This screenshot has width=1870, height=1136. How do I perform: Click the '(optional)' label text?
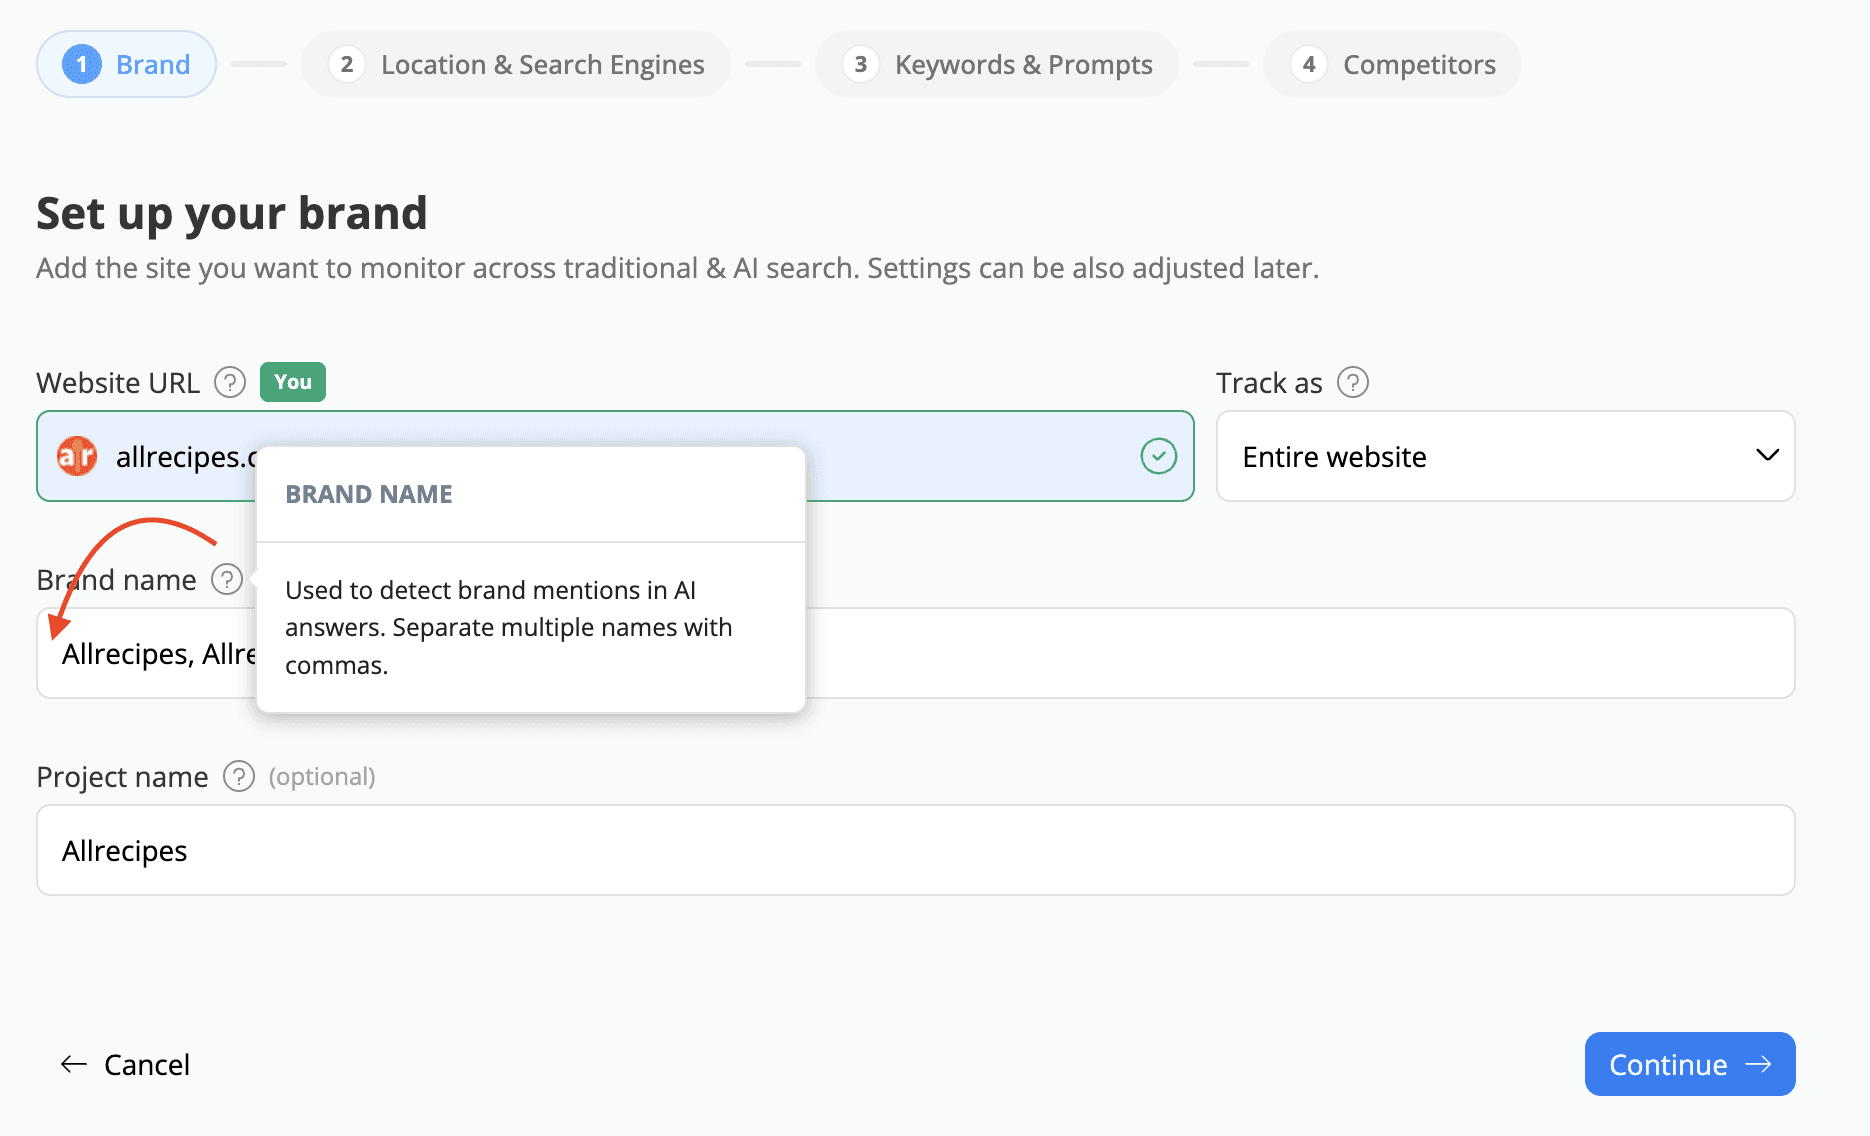pos(322,777)
